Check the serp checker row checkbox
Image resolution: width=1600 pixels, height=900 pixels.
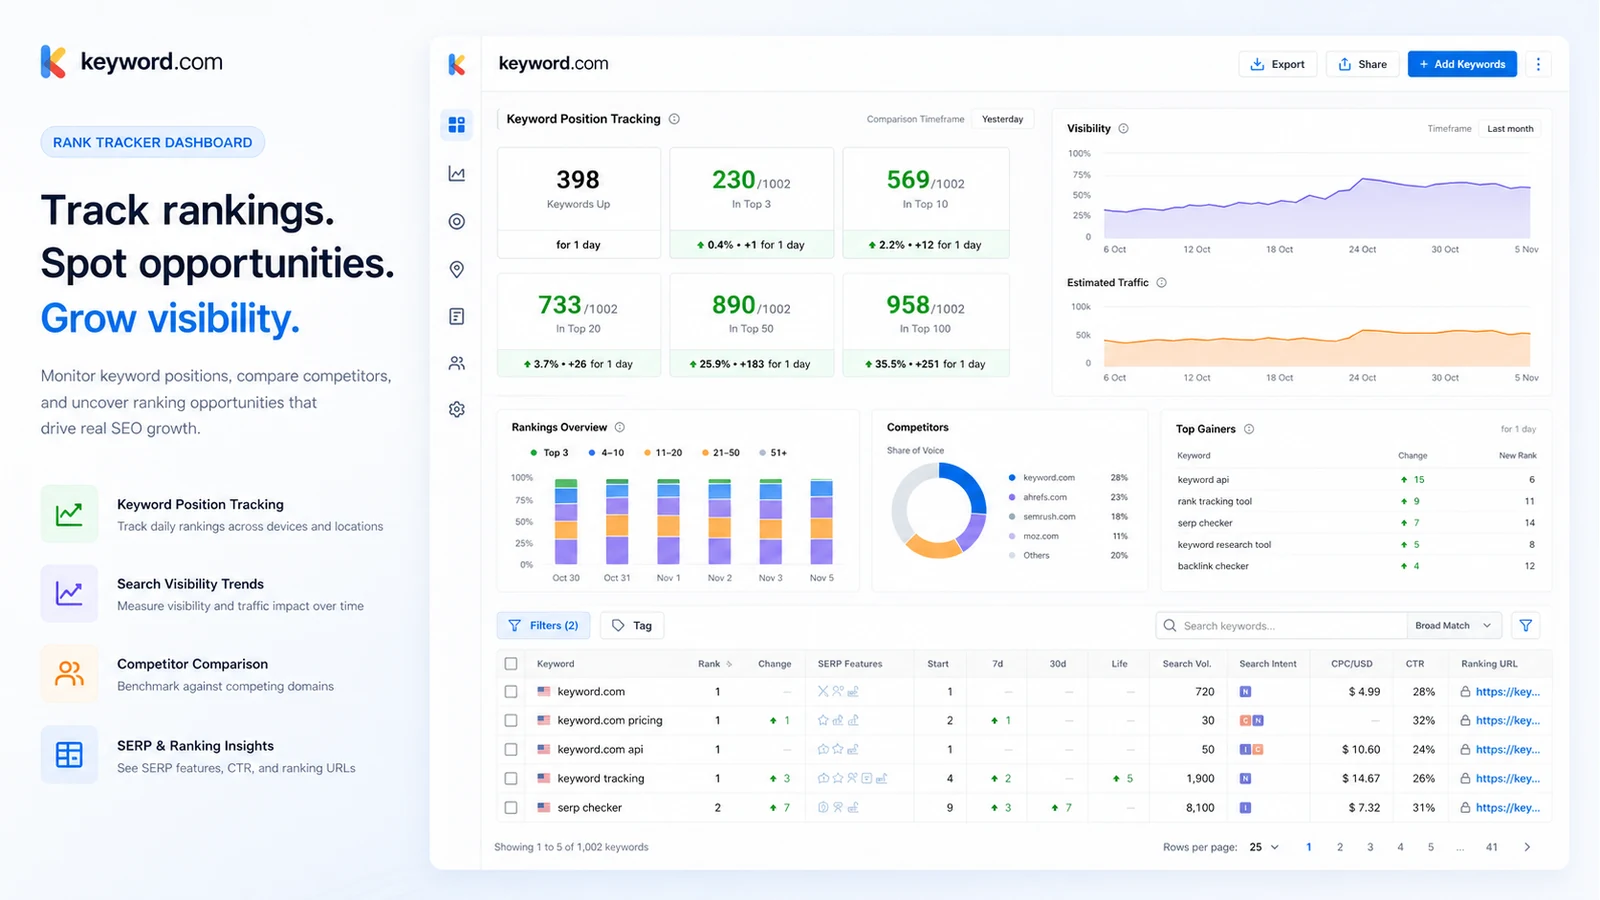point(511,807)
